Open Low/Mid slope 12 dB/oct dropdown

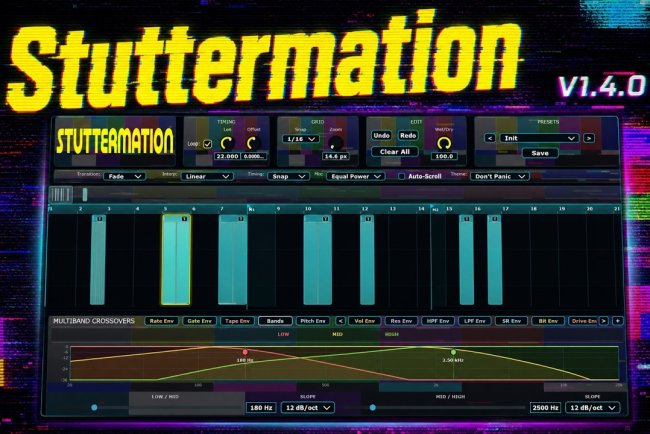[x=308, y=408]
